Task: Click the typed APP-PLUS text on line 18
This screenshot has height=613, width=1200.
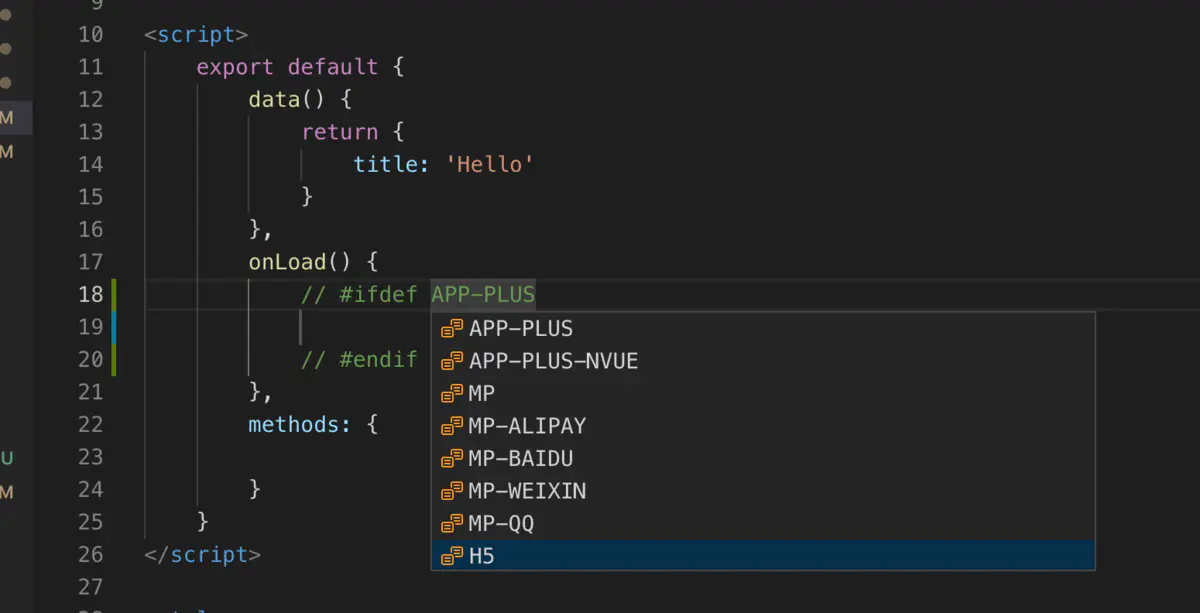Action: point(483,294)
